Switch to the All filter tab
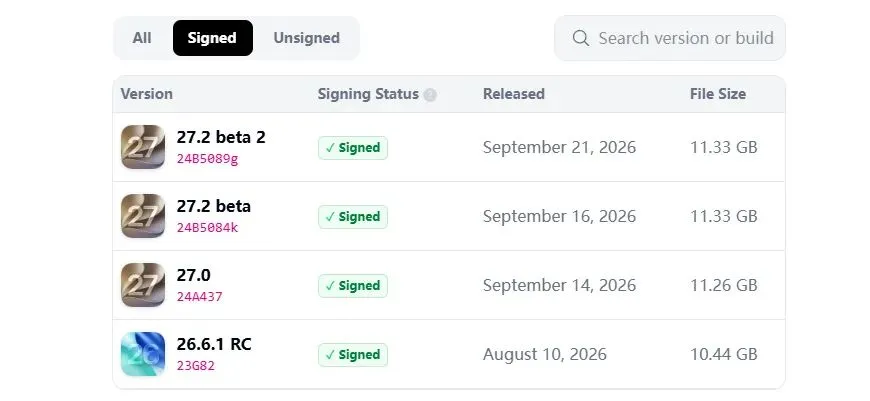870x401 pixels. pos(142,38)
